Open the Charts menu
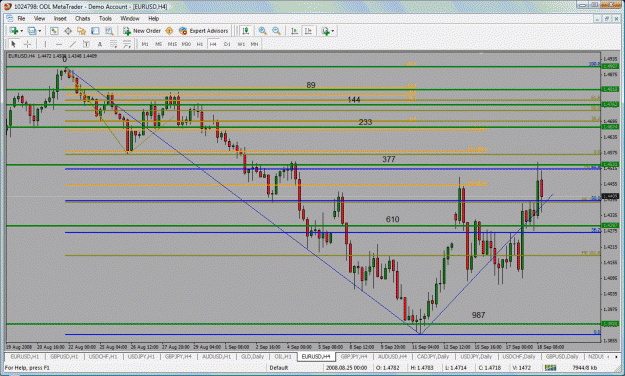Screen dimensions: 625x376 coord(83,18)
